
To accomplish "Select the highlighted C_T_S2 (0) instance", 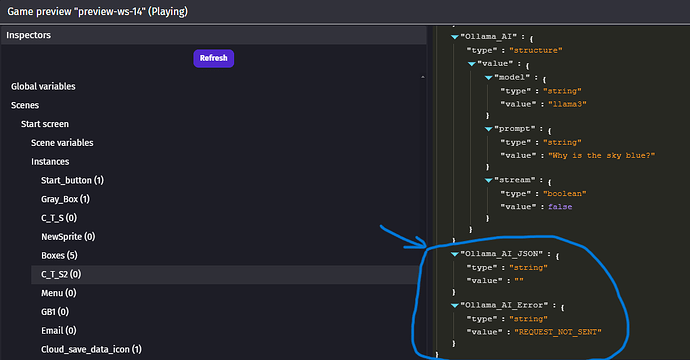I will click(224, 275).
